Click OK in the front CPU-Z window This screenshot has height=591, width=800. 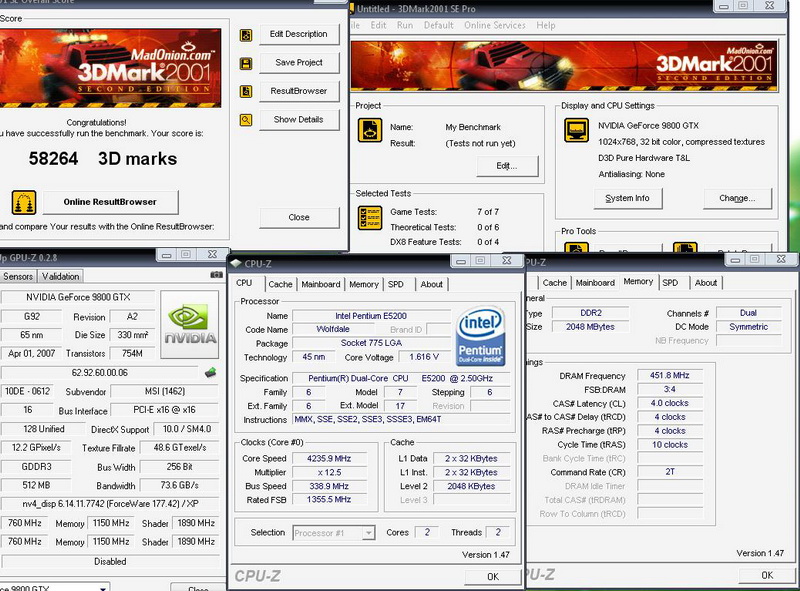tap(493, 577)
